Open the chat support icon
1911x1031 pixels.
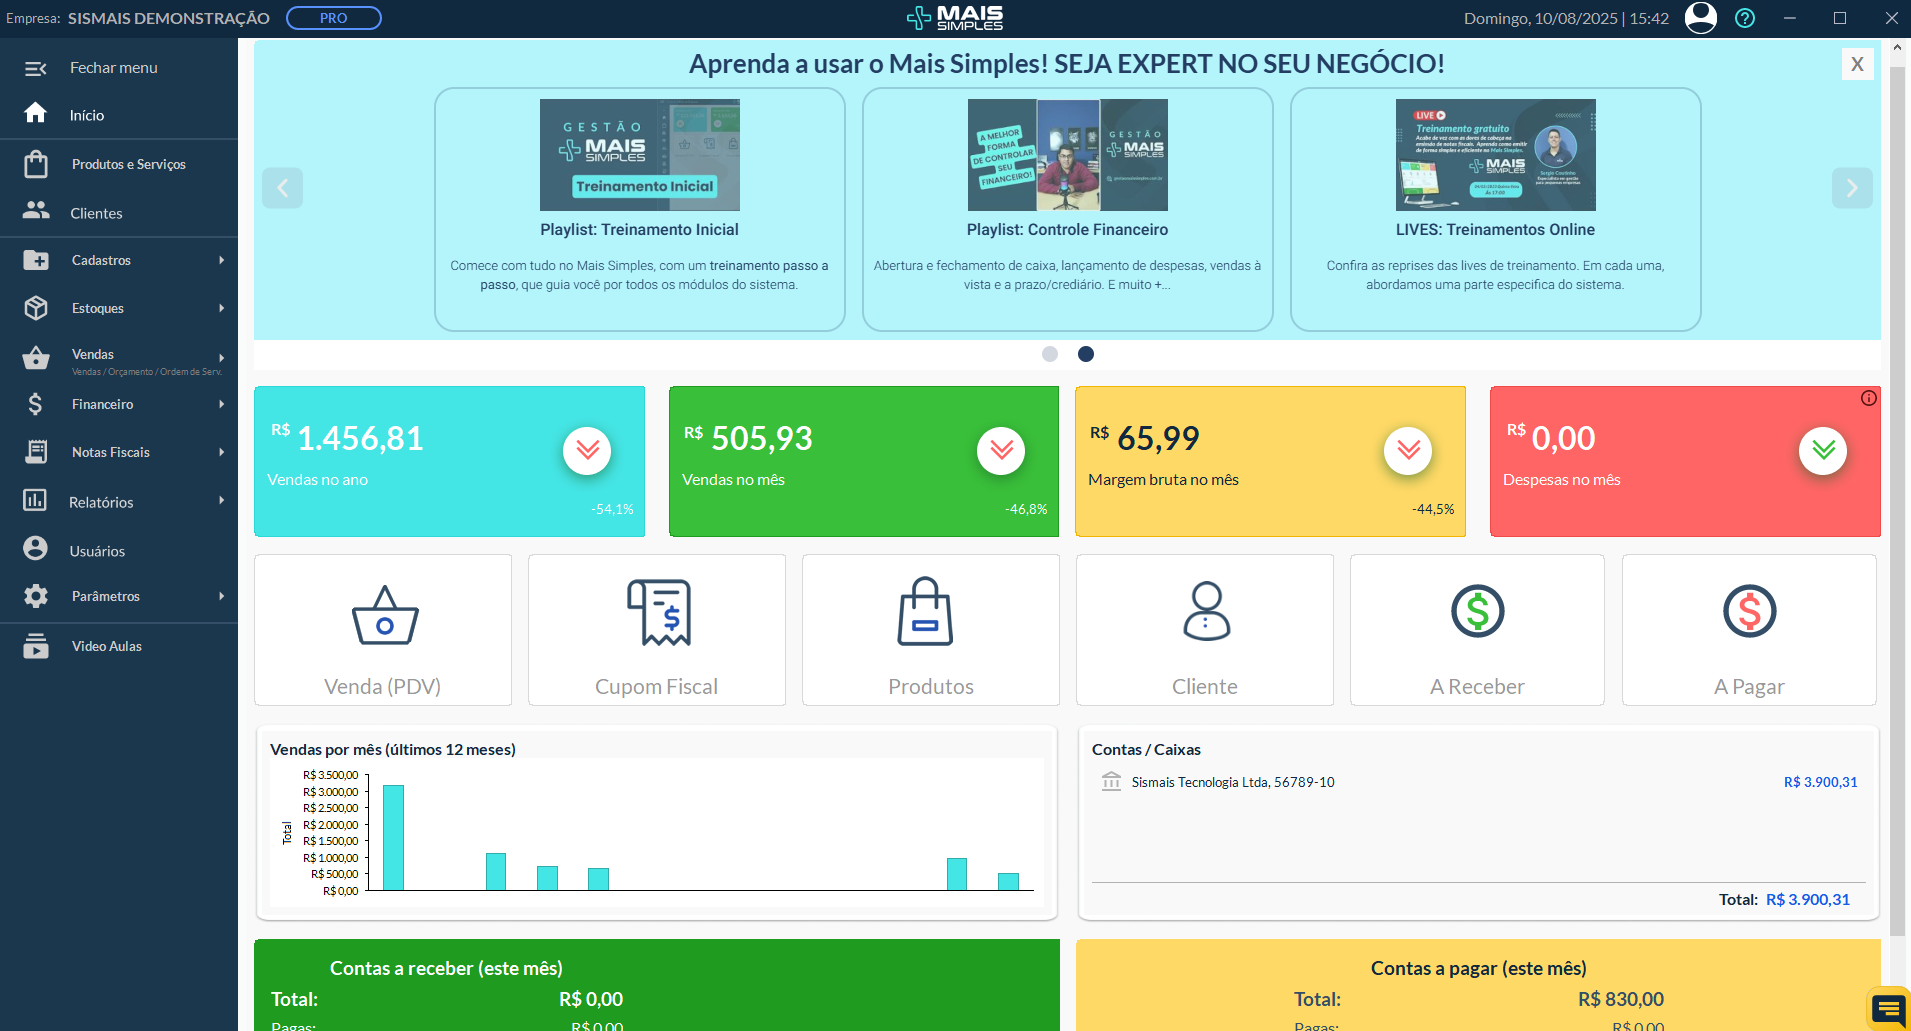click(x=1888, y=1009)
